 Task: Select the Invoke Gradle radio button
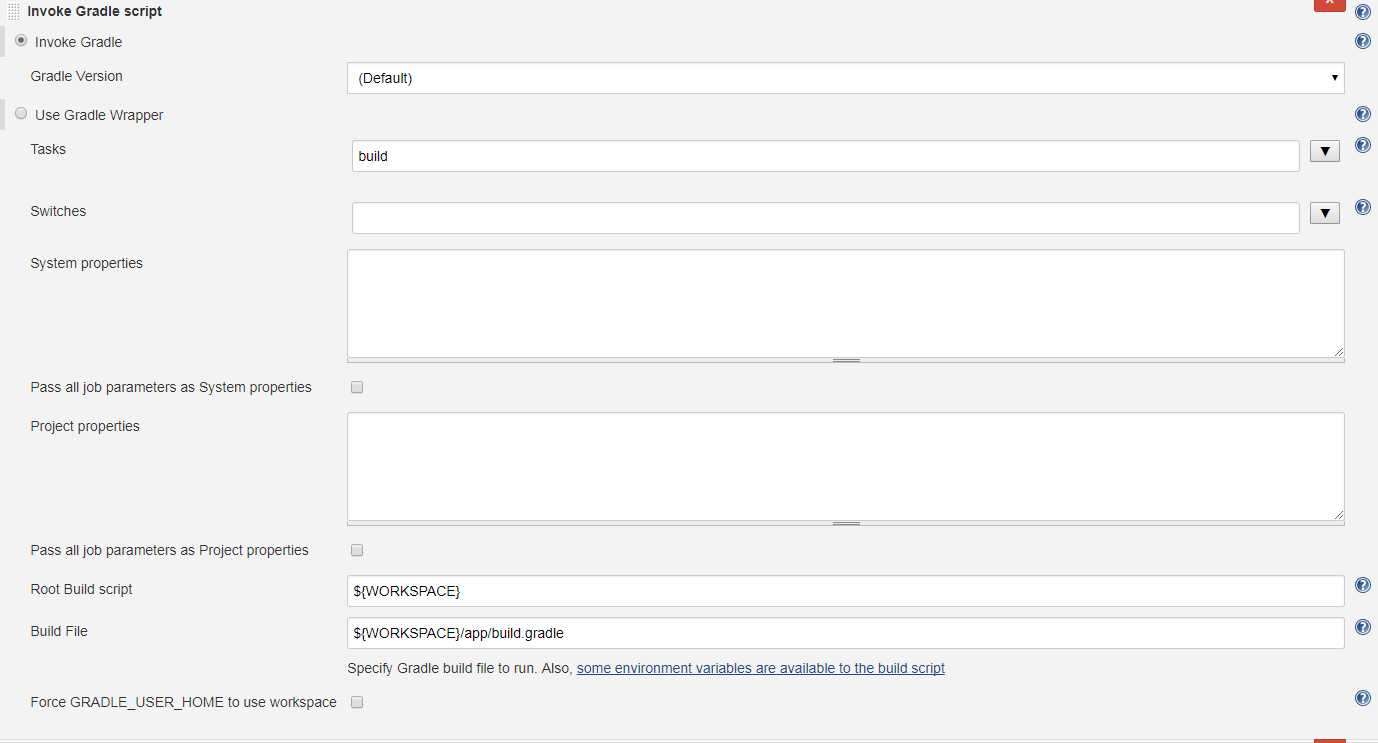pyautogui.click(x=21, y=40)
